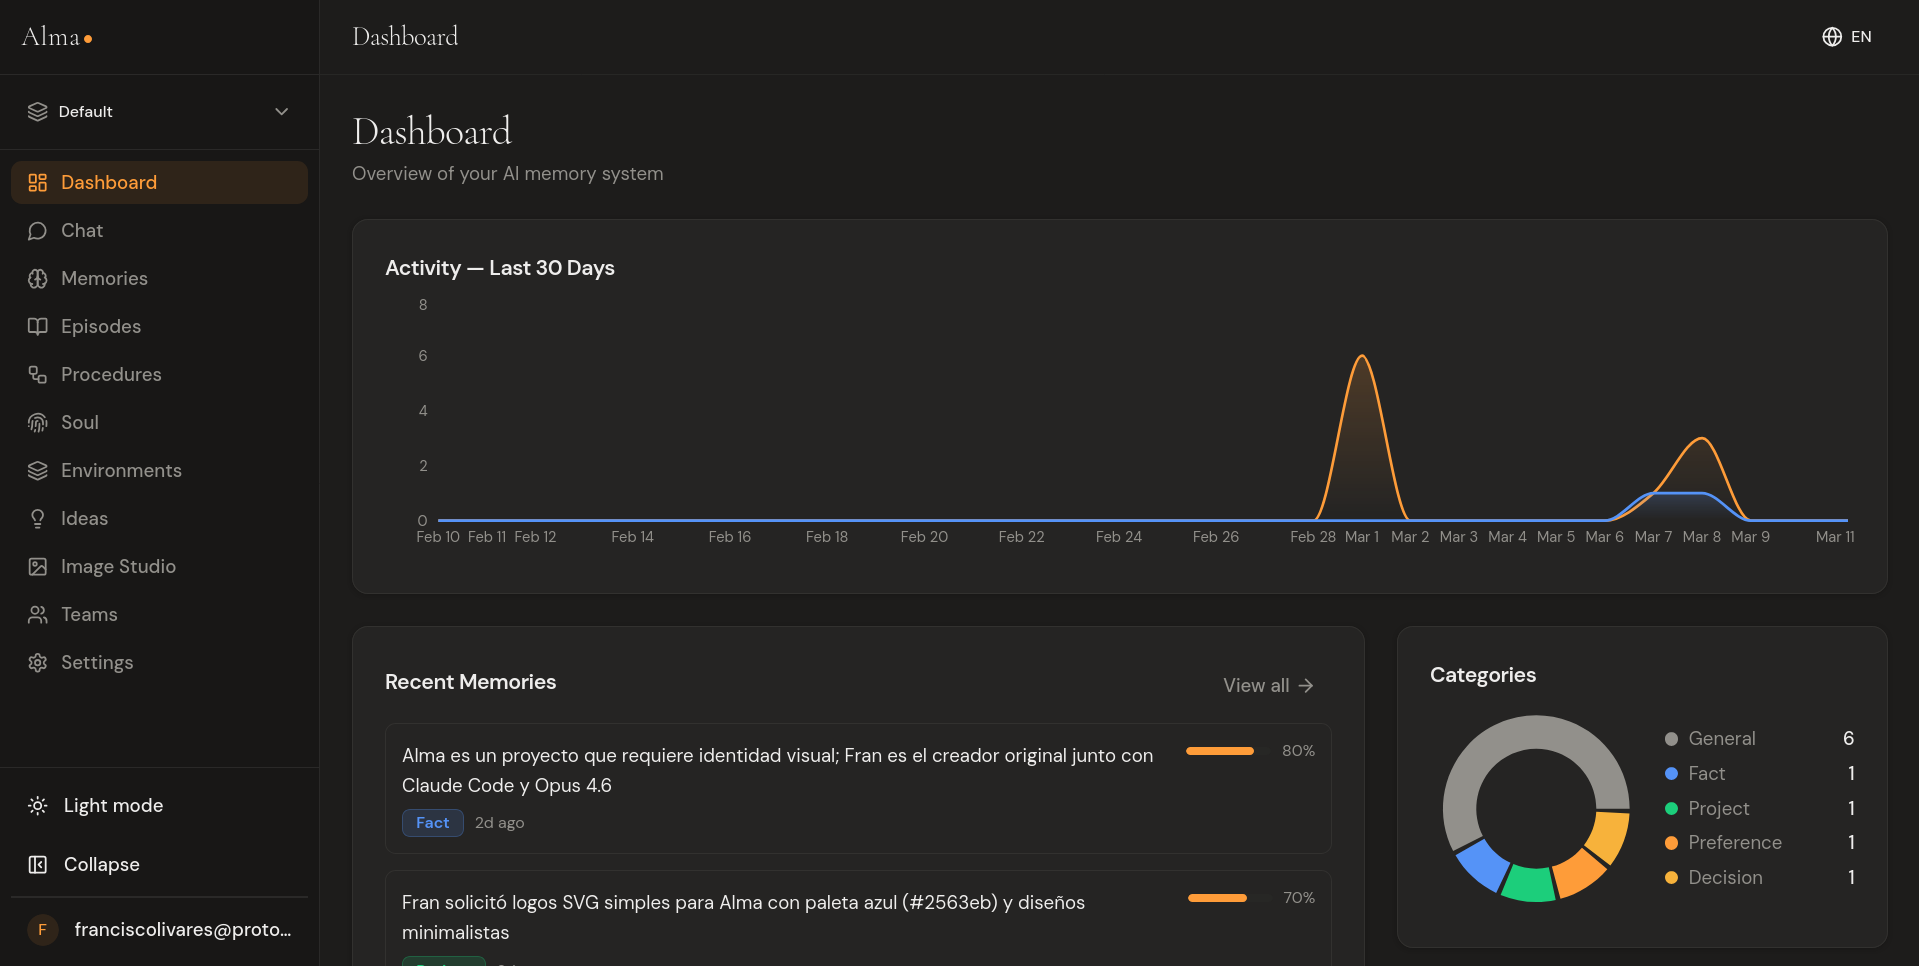Open Environments from sidebar
1920x966 pixels.
pos(159,470)
